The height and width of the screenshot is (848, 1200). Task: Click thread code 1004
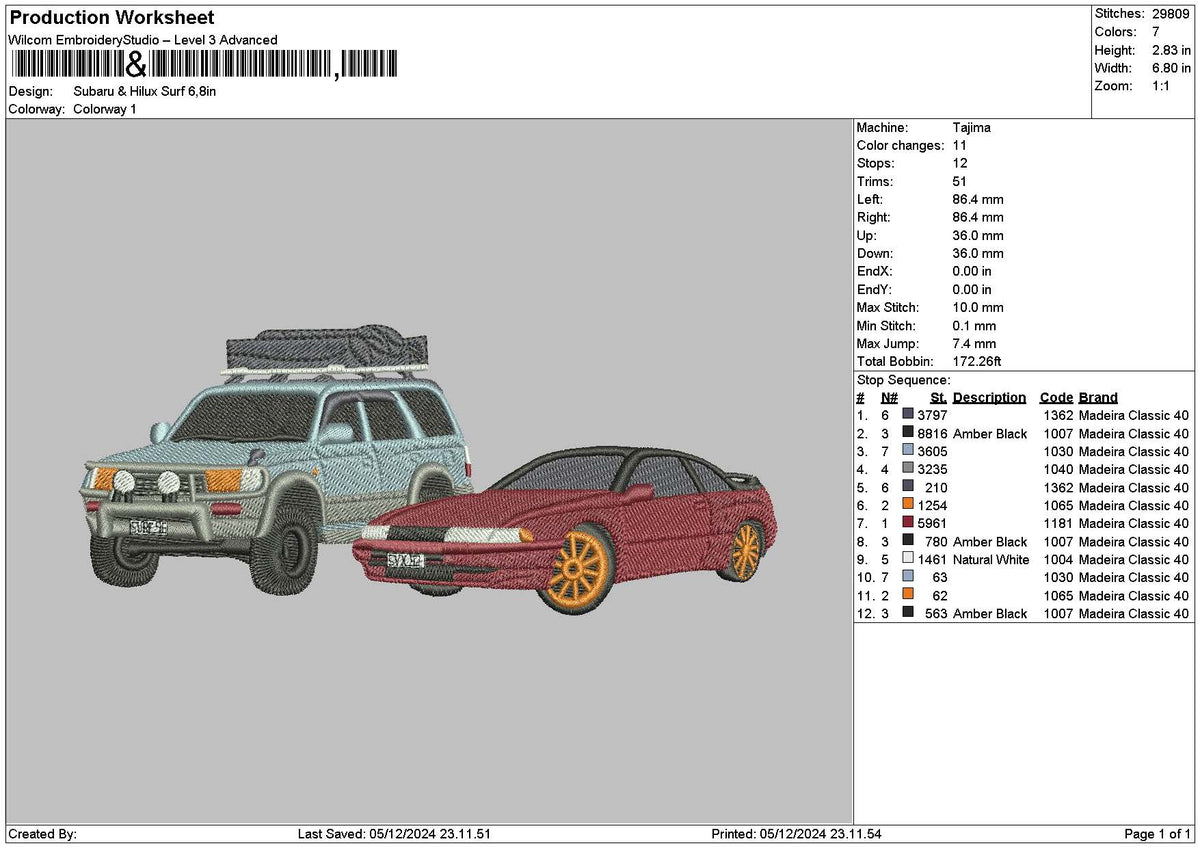coord(1057,558)
